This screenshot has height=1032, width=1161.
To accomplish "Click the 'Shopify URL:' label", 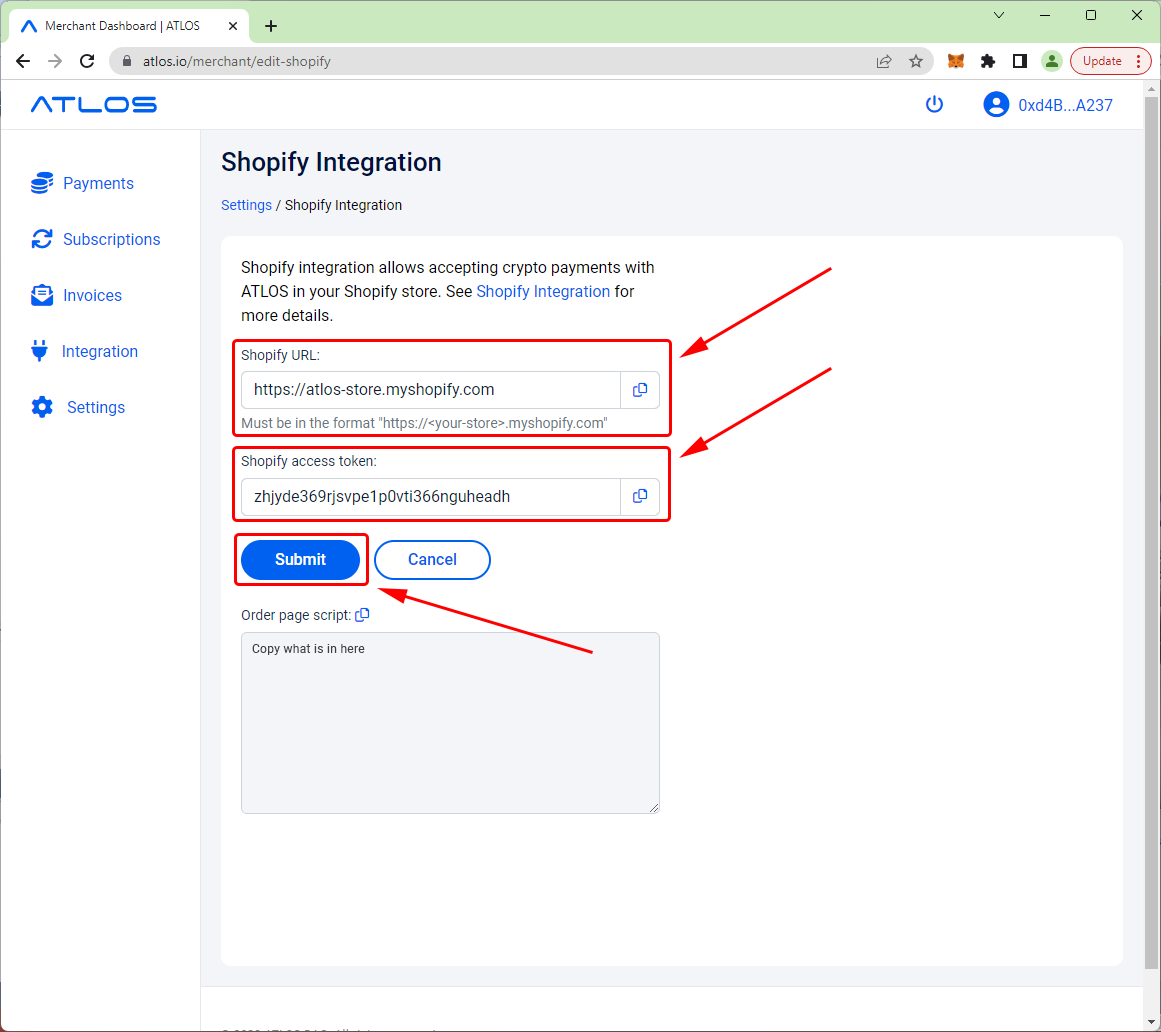I will [281, 355].
